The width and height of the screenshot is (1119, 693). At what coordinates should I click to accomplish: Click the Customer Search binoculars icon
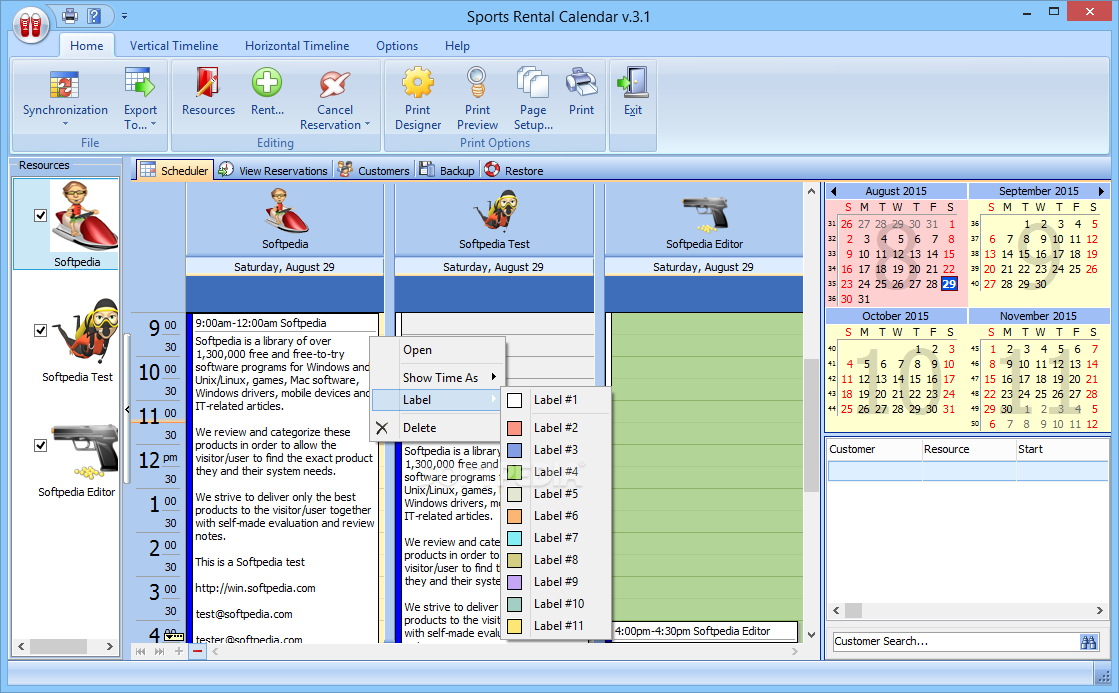click(1088, 642)
